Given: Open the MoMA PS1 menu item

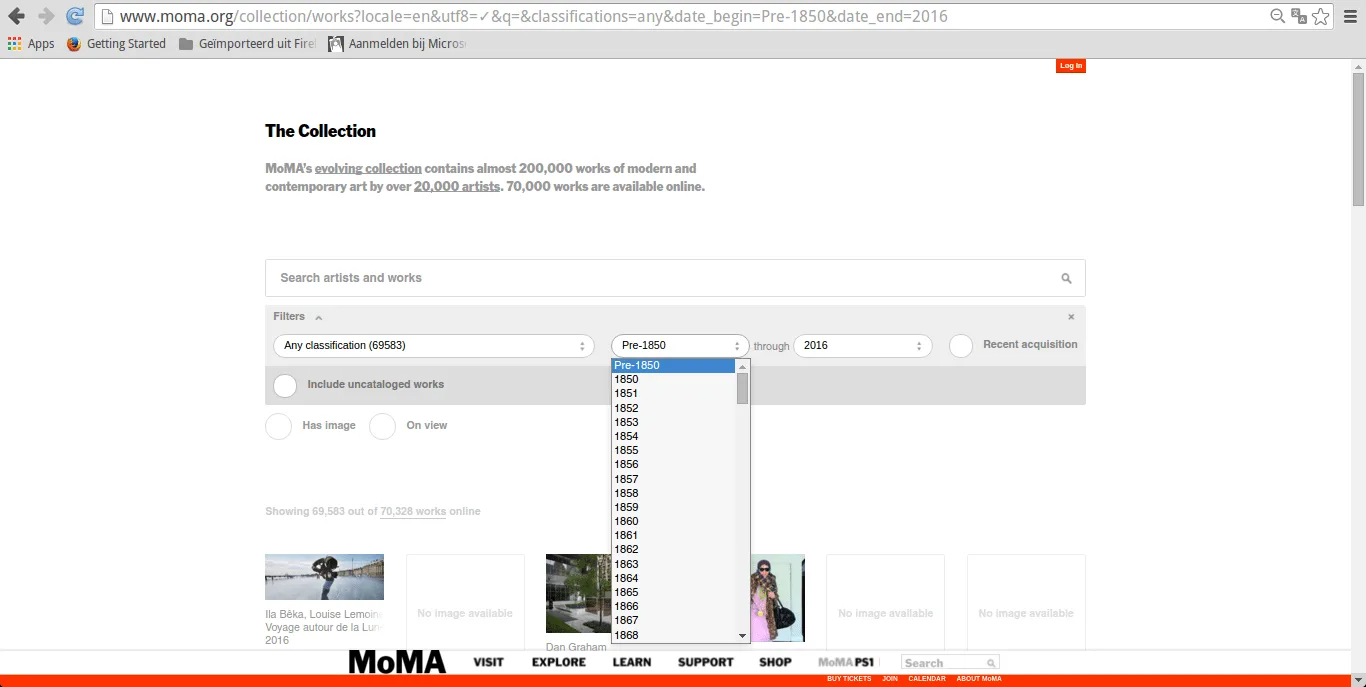Looking at the screenshot, I should click(846, 662).
